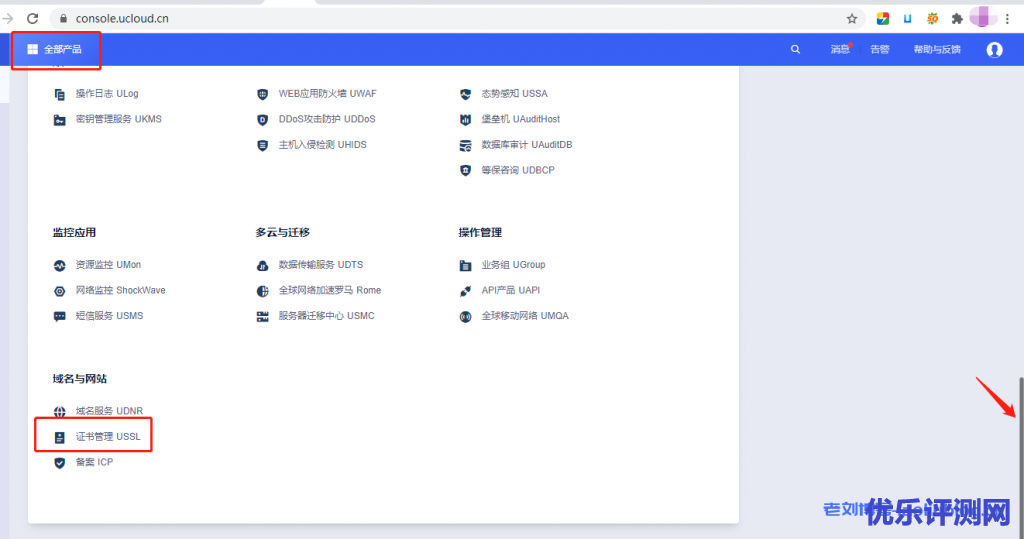Viewport: 1024px width, 539px height.
Task: Open 资源监控 UMon
Action: [108, 265]
